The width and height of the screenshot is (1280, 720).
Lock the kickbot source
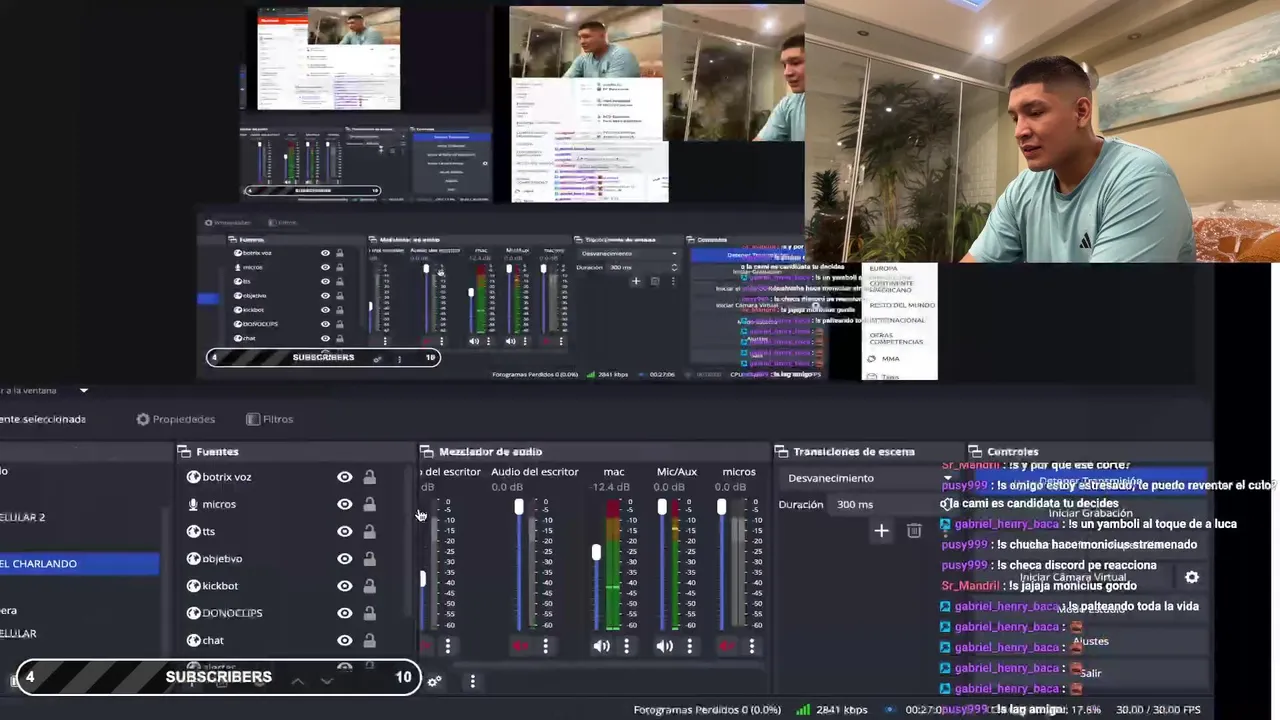pyautogui.click(x=369, y=585)
